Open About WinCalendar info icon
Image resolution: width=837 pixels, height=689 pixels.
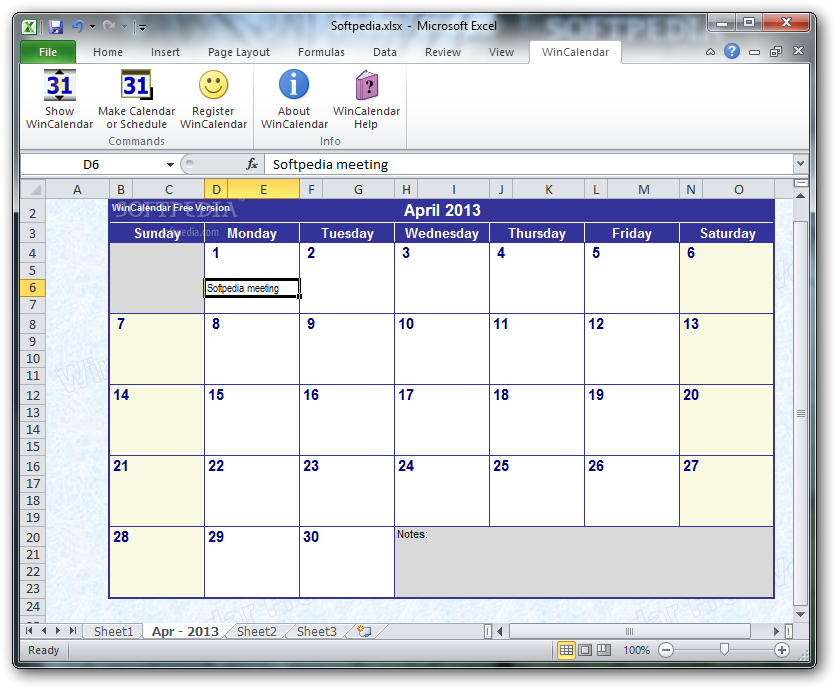point(294,84)
